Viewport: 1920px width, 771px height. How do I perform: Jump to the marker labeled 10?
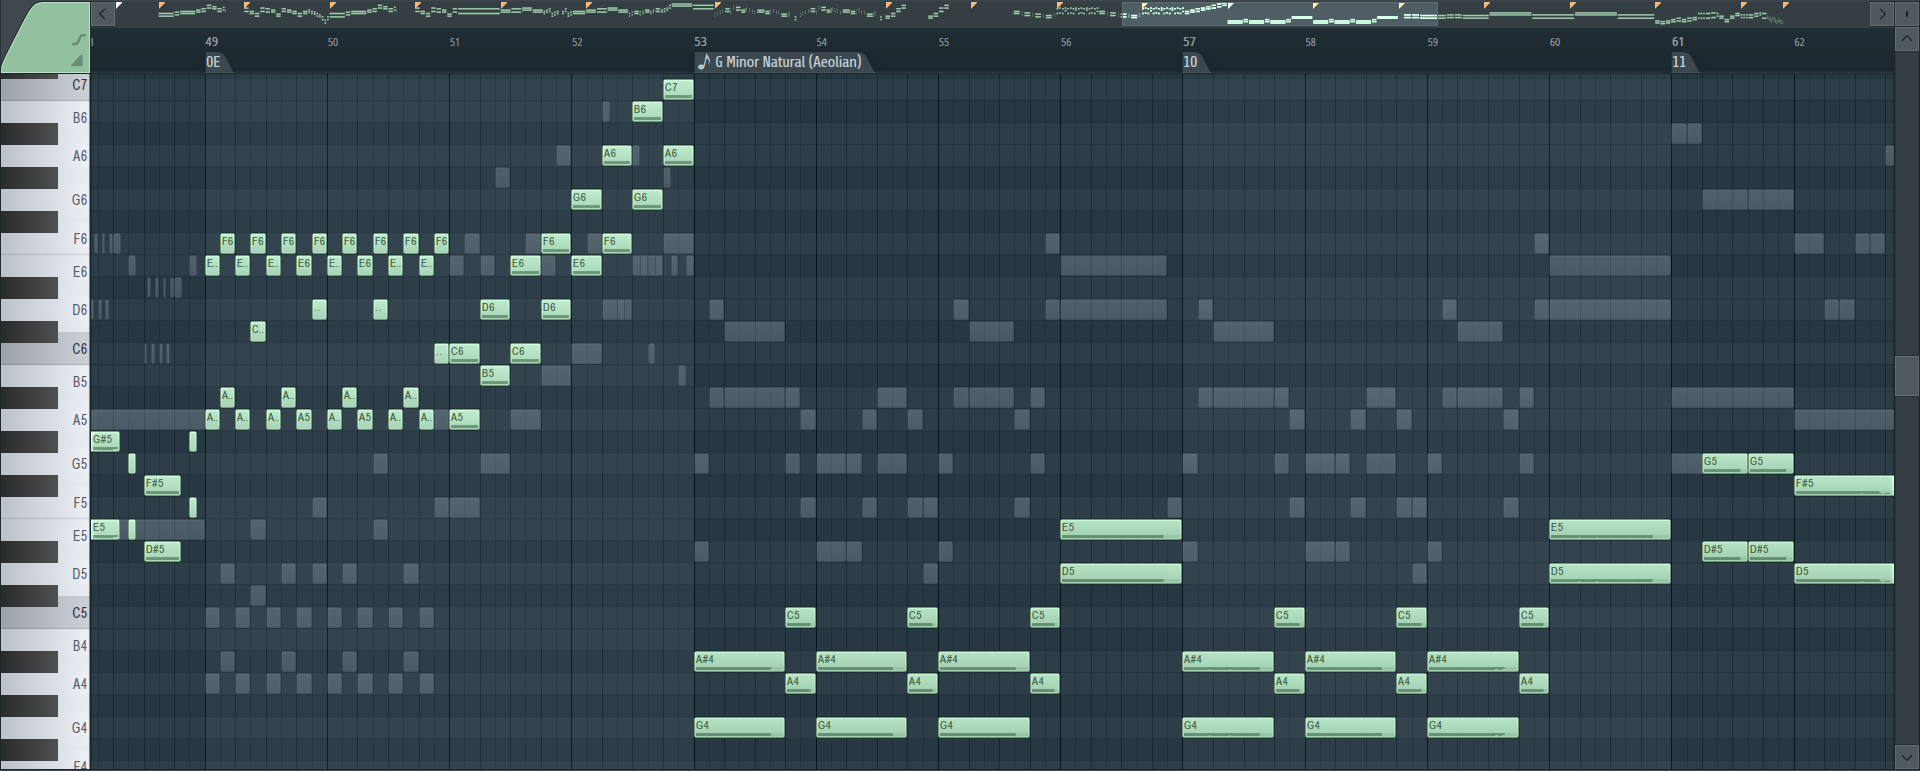click(1192, 62)
